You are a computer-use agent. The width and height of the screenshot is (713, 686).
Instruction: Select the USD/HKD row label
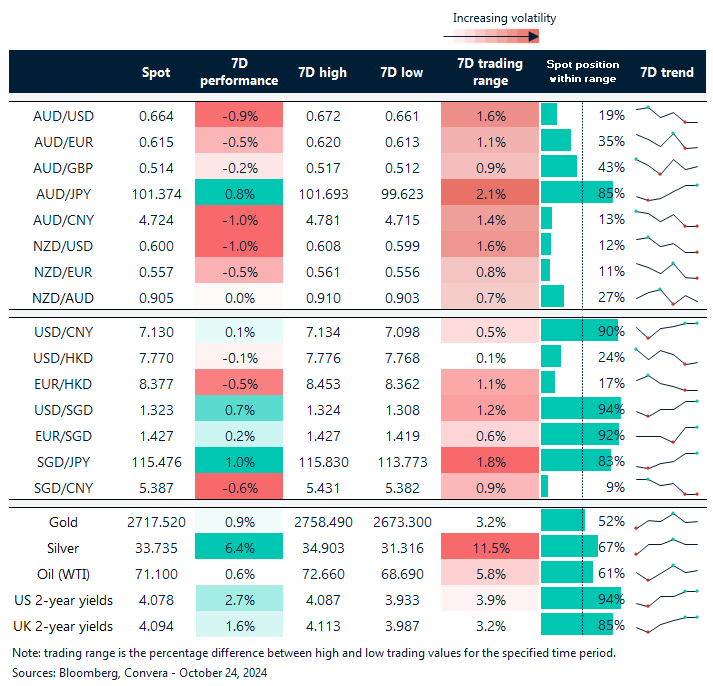[63, 358]
